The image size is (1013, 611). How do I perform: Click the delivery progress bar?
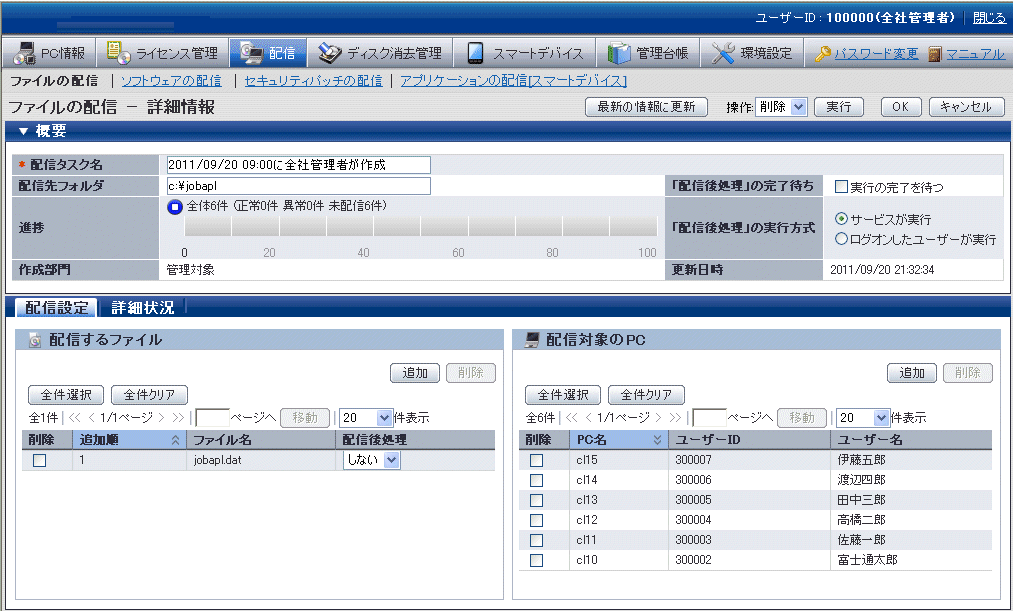pyautogui.click(x=420, y=229)
